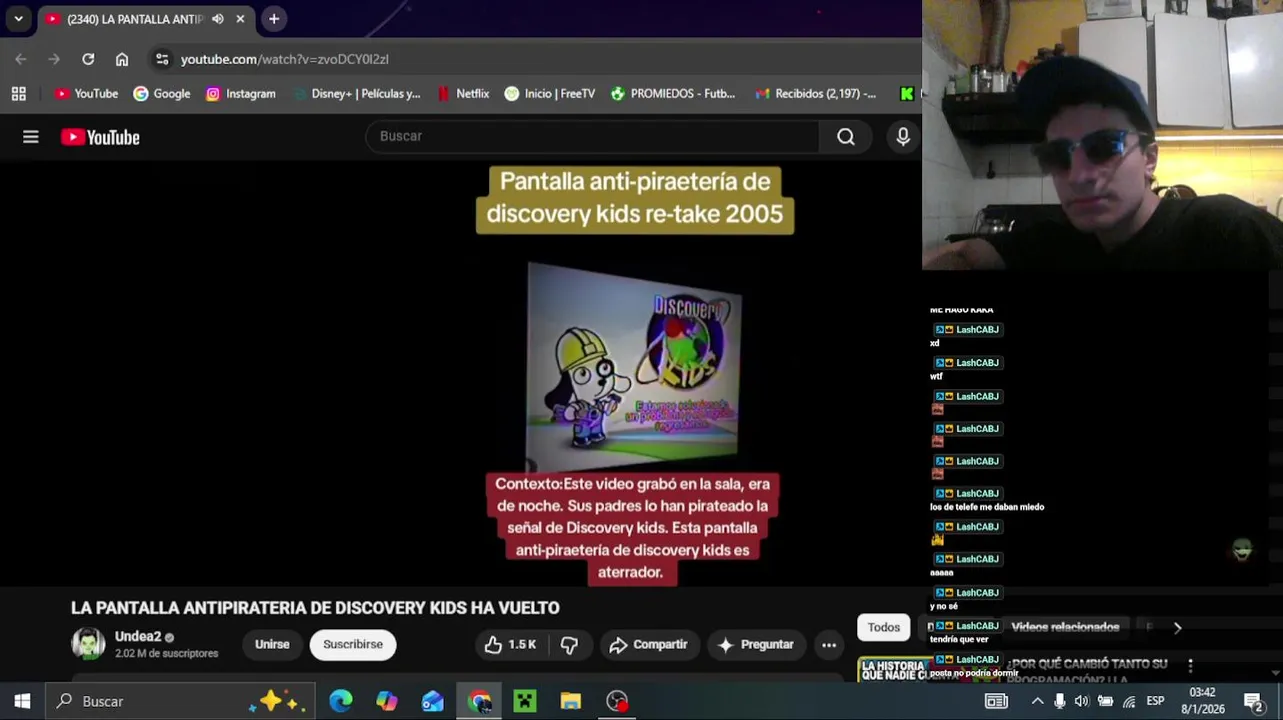Select the Todos filter chip

click(x=884, y=627)
